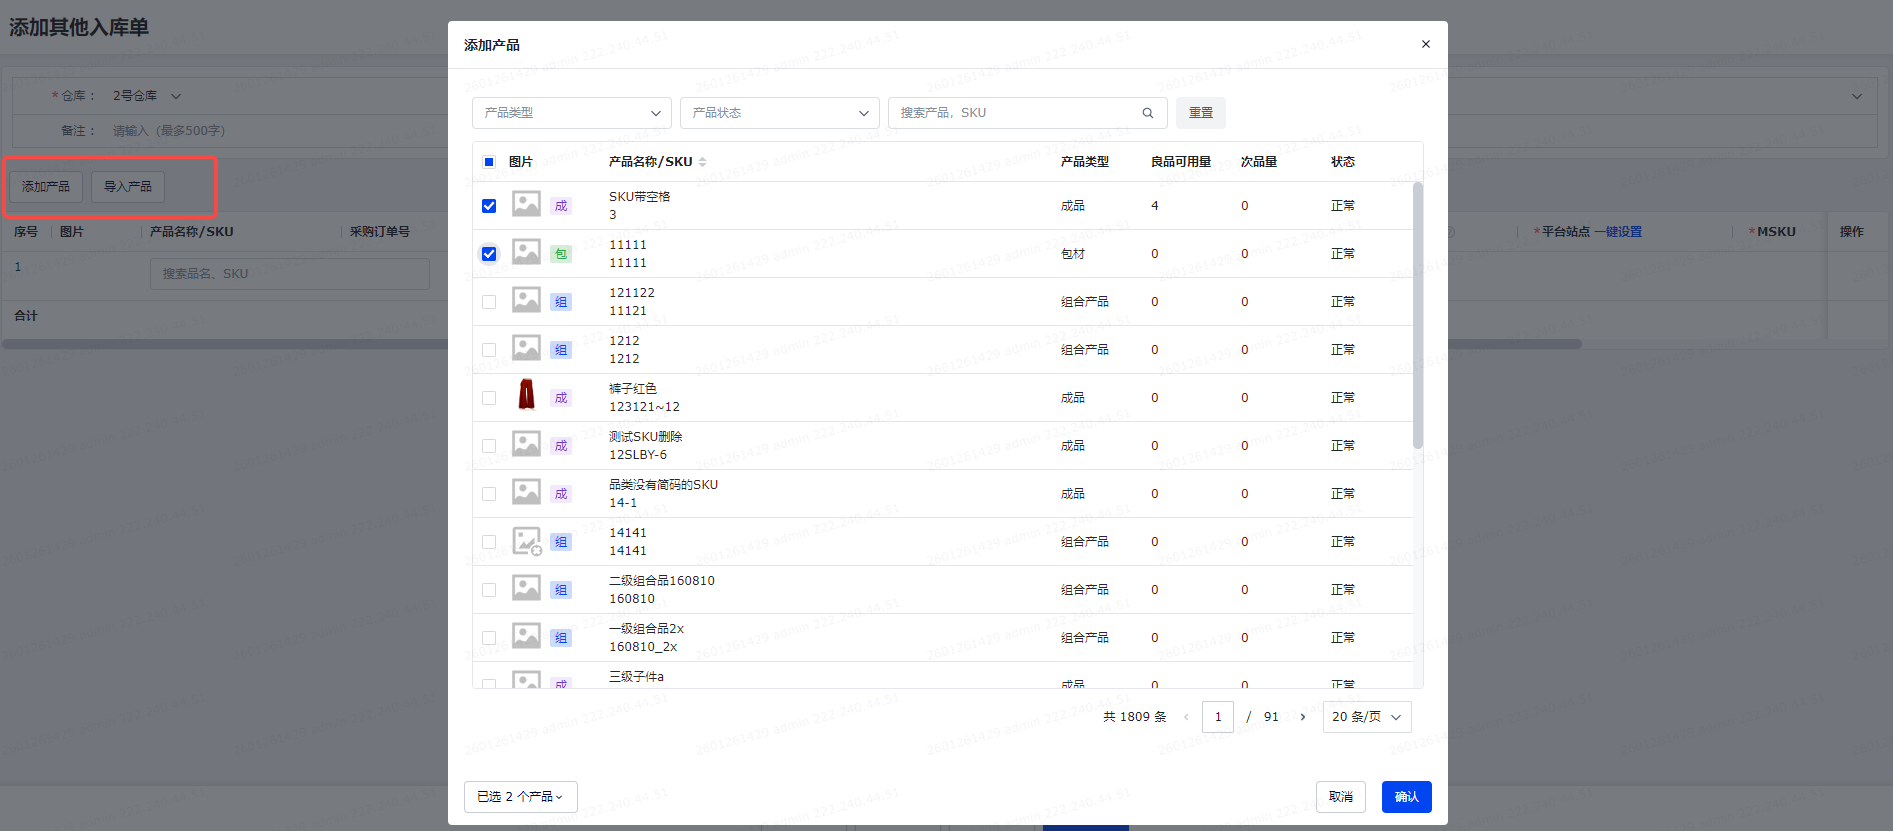
Task: Open the 产品状态 dropdown filter
Action: [x=779, y=113]
